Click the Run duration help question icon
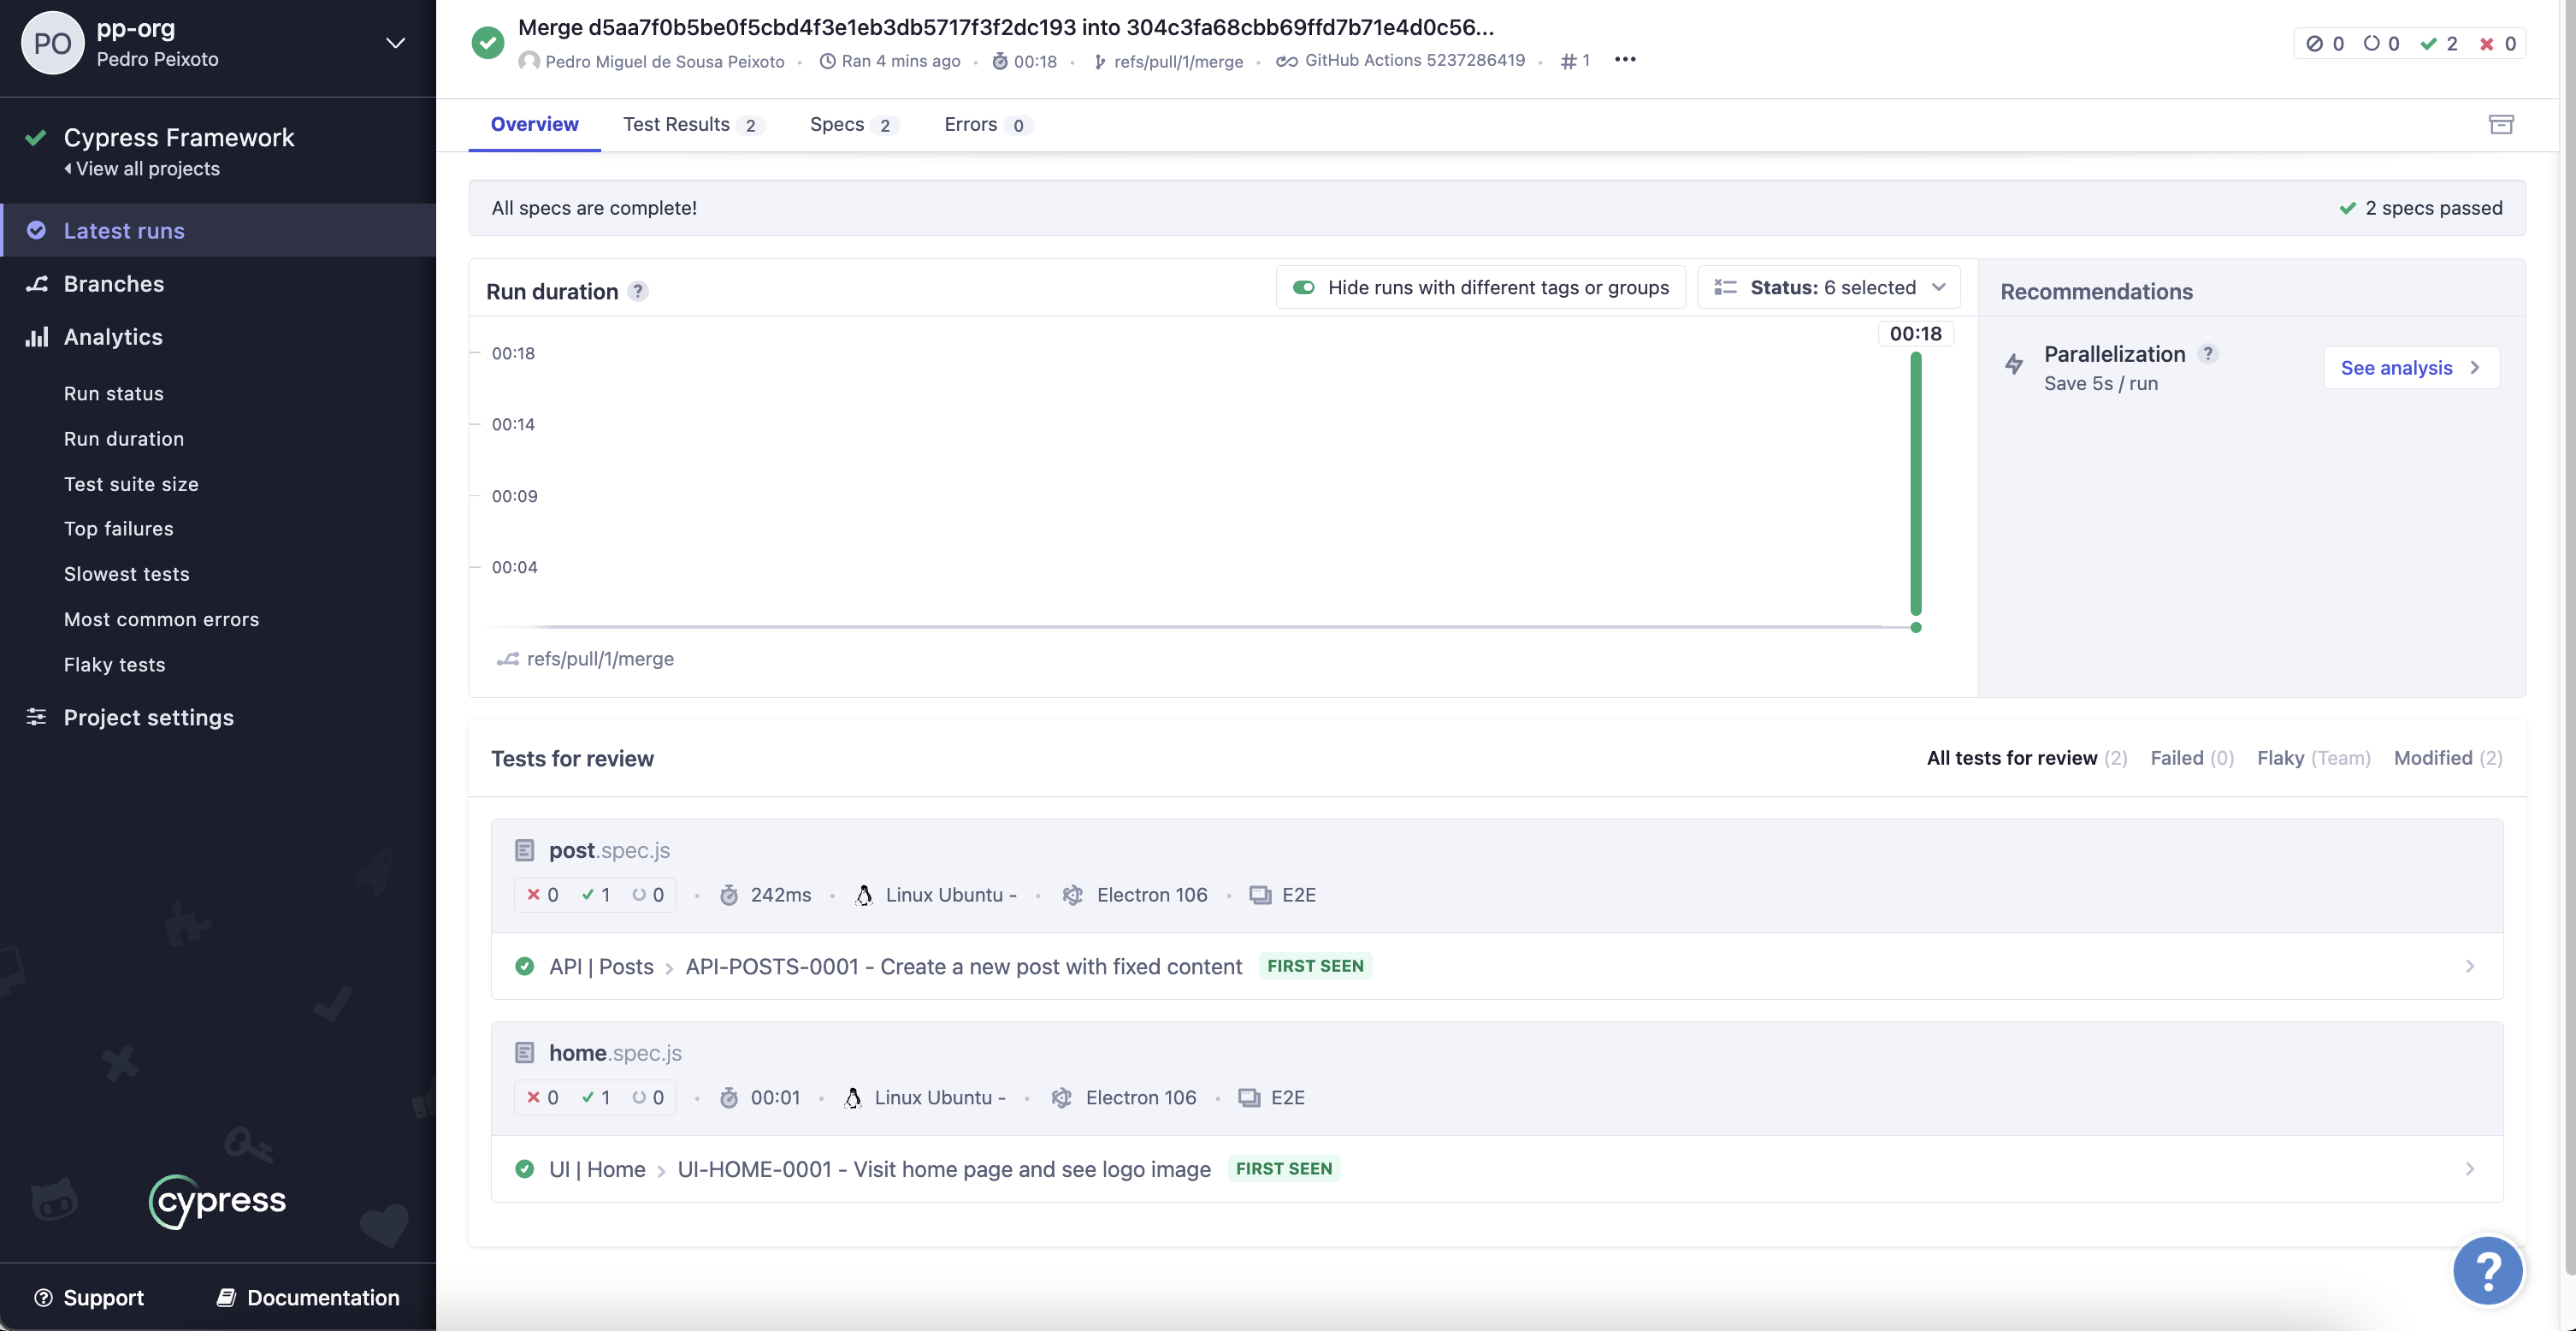Viewport: 2576px width, 1331px height. coord(638,291)
